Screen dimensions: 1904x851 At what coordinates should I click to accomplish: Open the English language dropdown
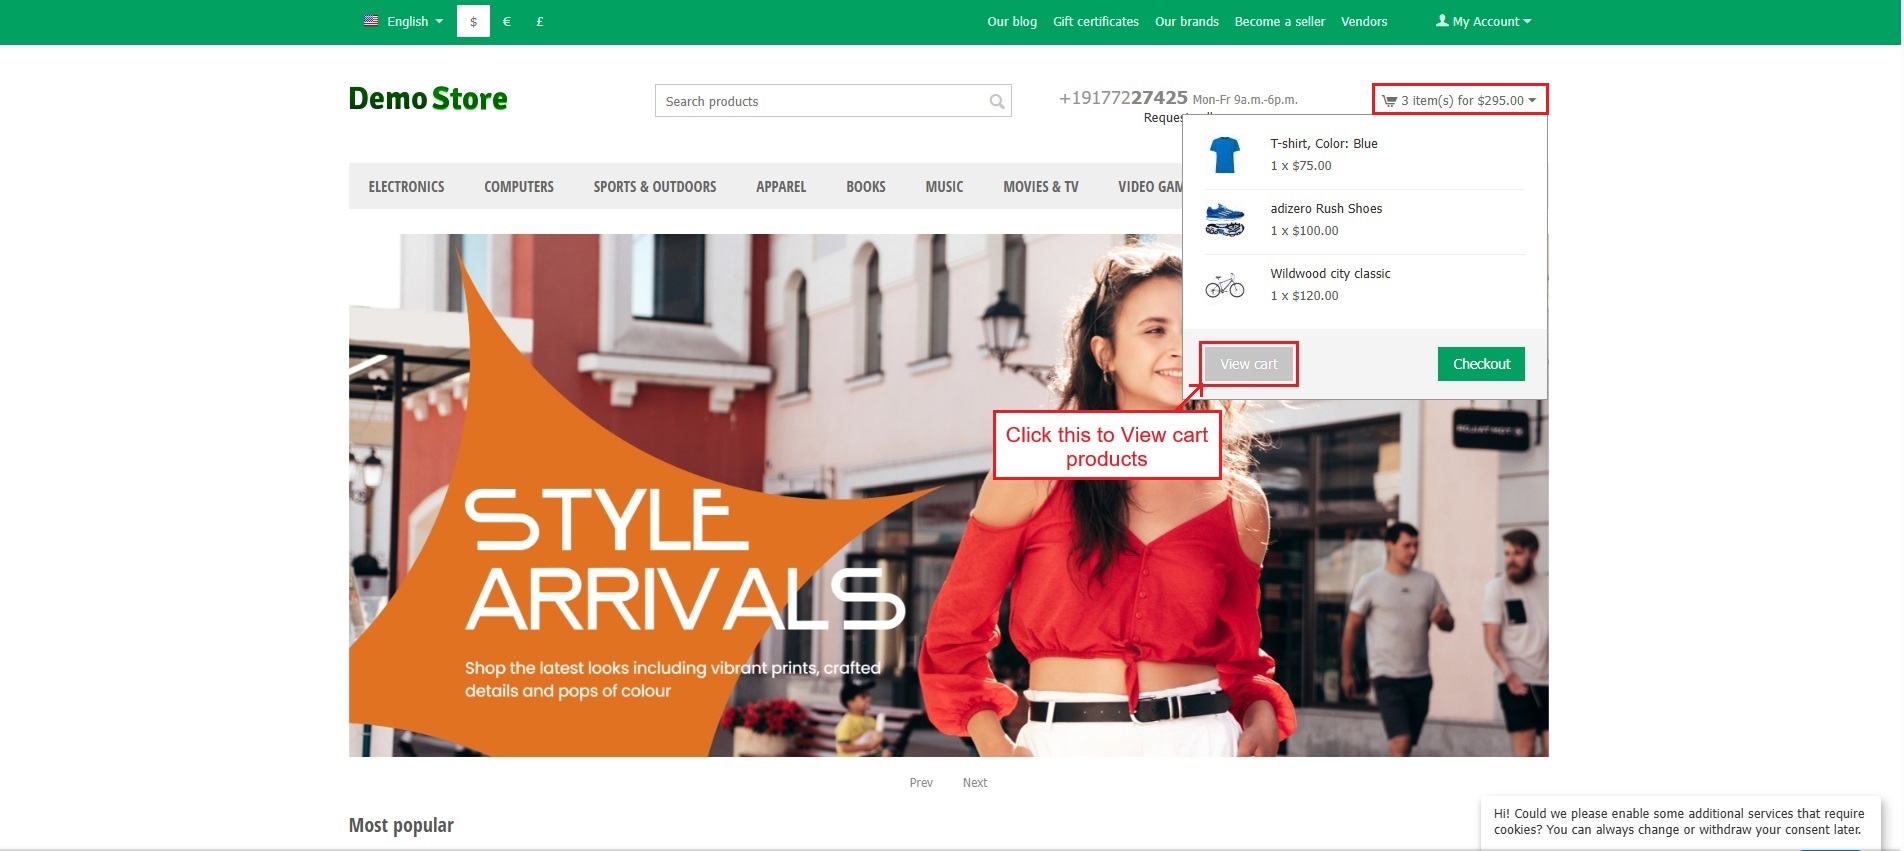pos(405,21)
